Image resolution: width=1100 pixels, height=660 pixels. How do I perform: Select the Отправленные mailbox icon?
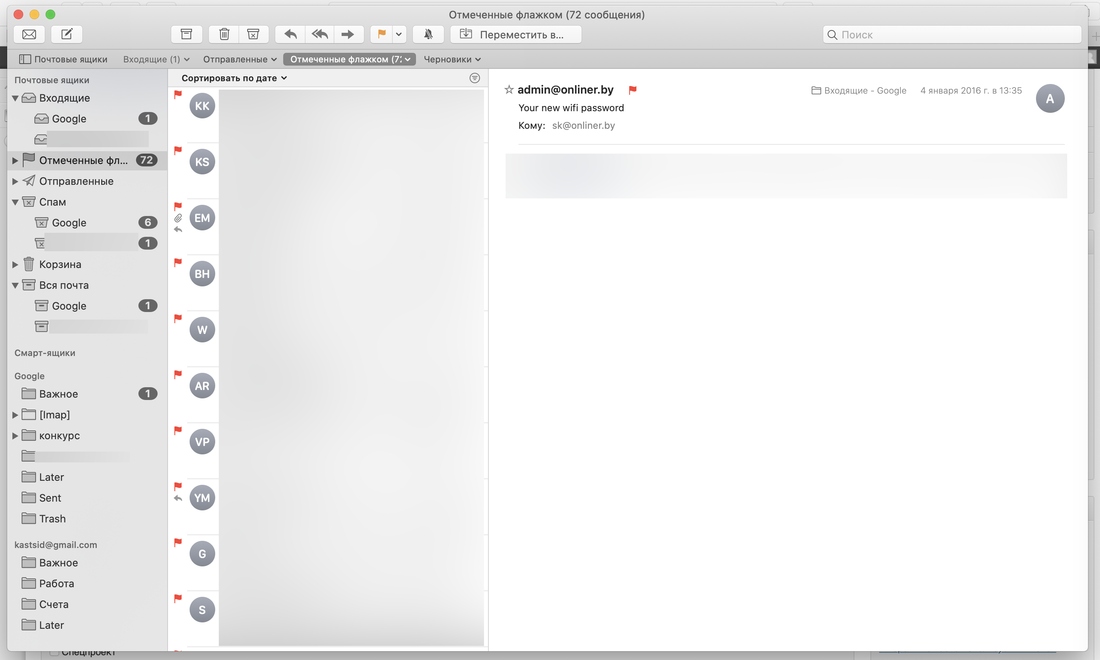click(29, 181)
